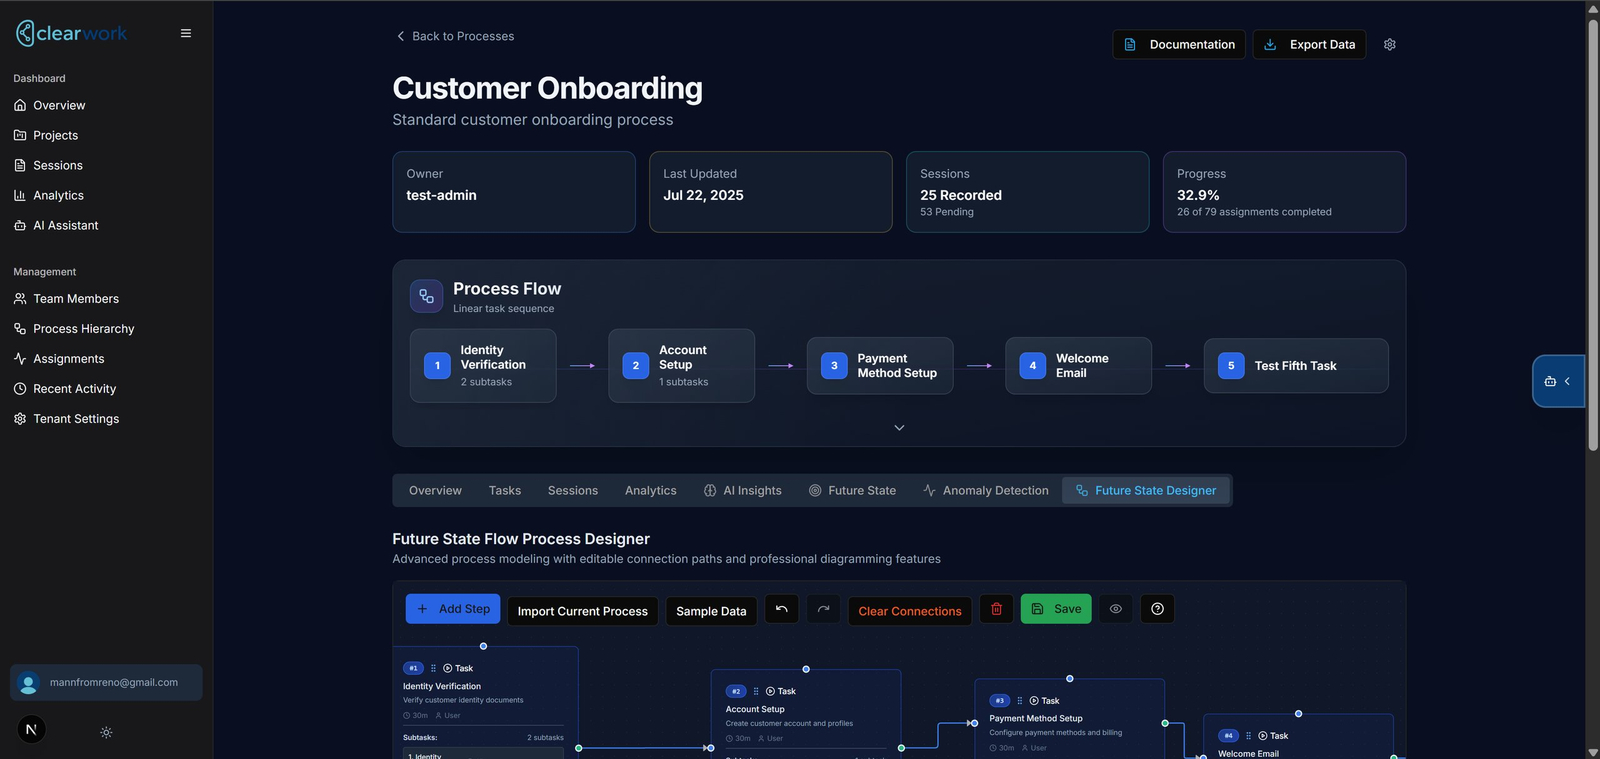
Task: Switch to the Anomaly Detection tab
Action: (x=985, y=491)
